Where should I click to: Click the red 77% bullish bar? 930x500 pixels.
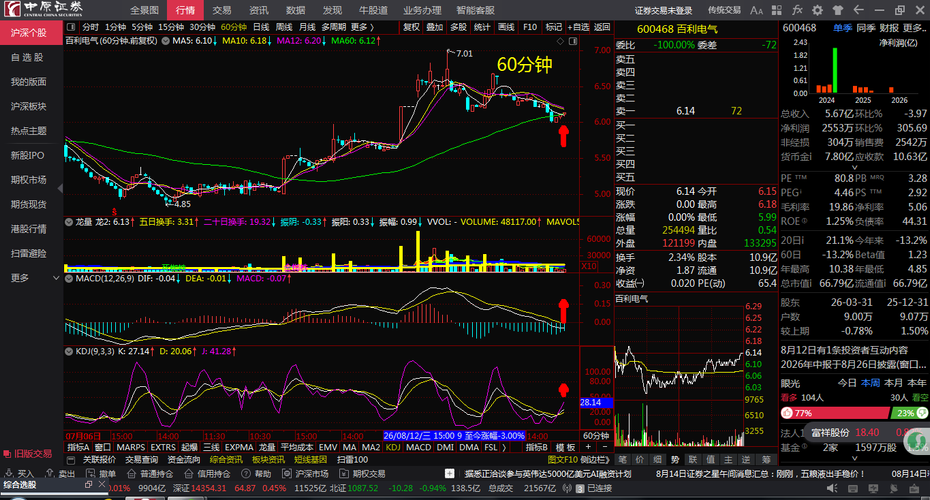pyautogui.click(x=835, y=413)
